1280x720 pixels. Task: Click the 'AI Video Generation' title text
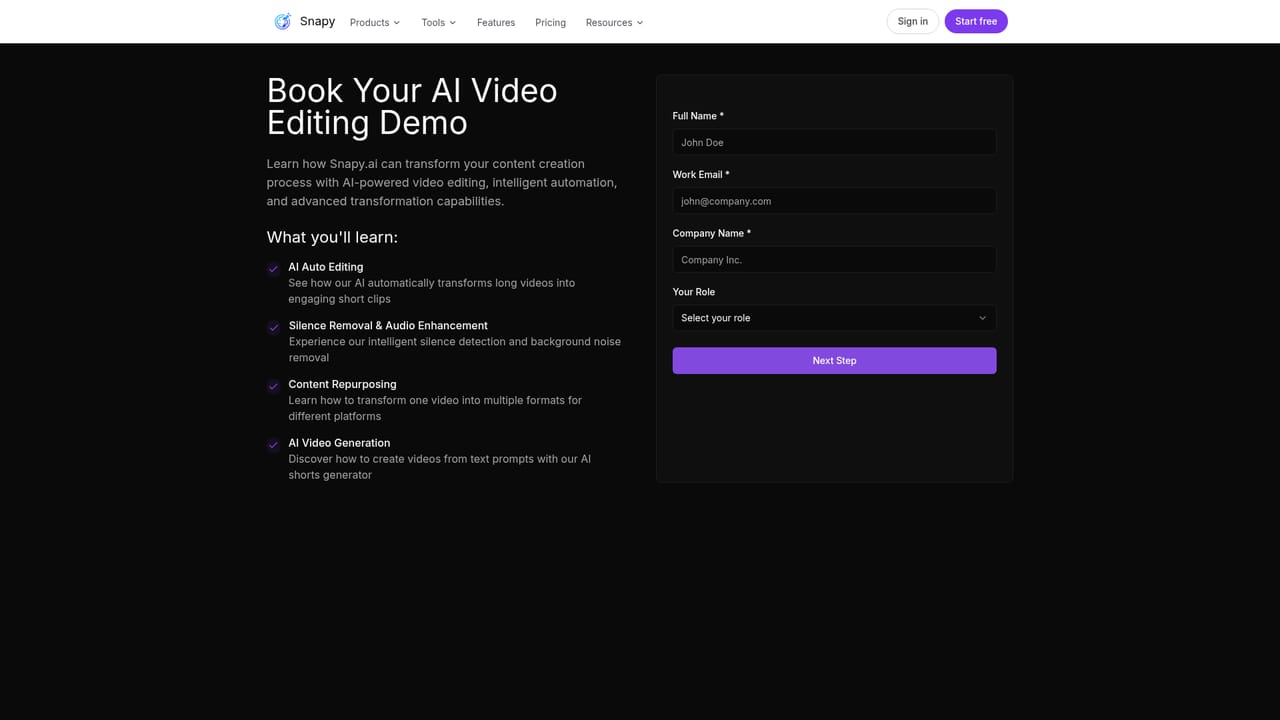click(339, 443)
